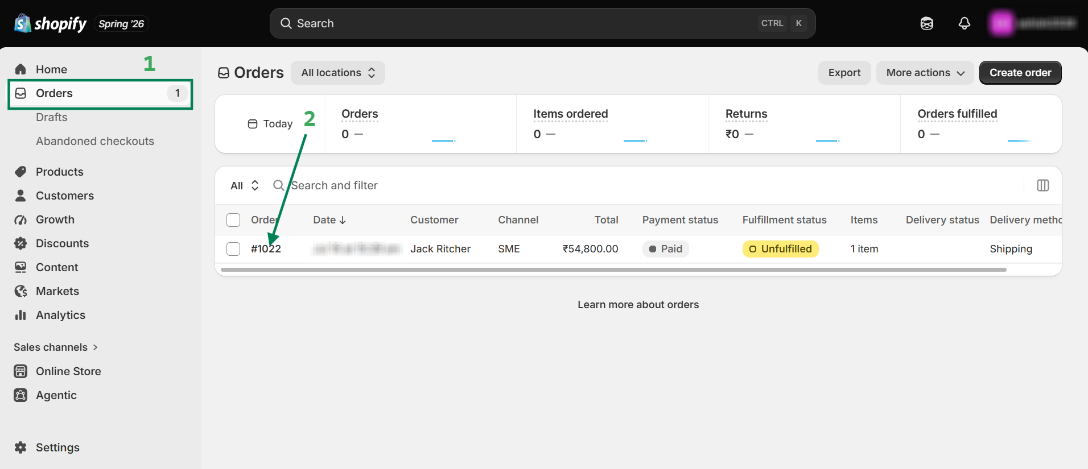1088x469 pixels.
Task: Open the edit columns icon in orders table
Action: pos(1042,185)
